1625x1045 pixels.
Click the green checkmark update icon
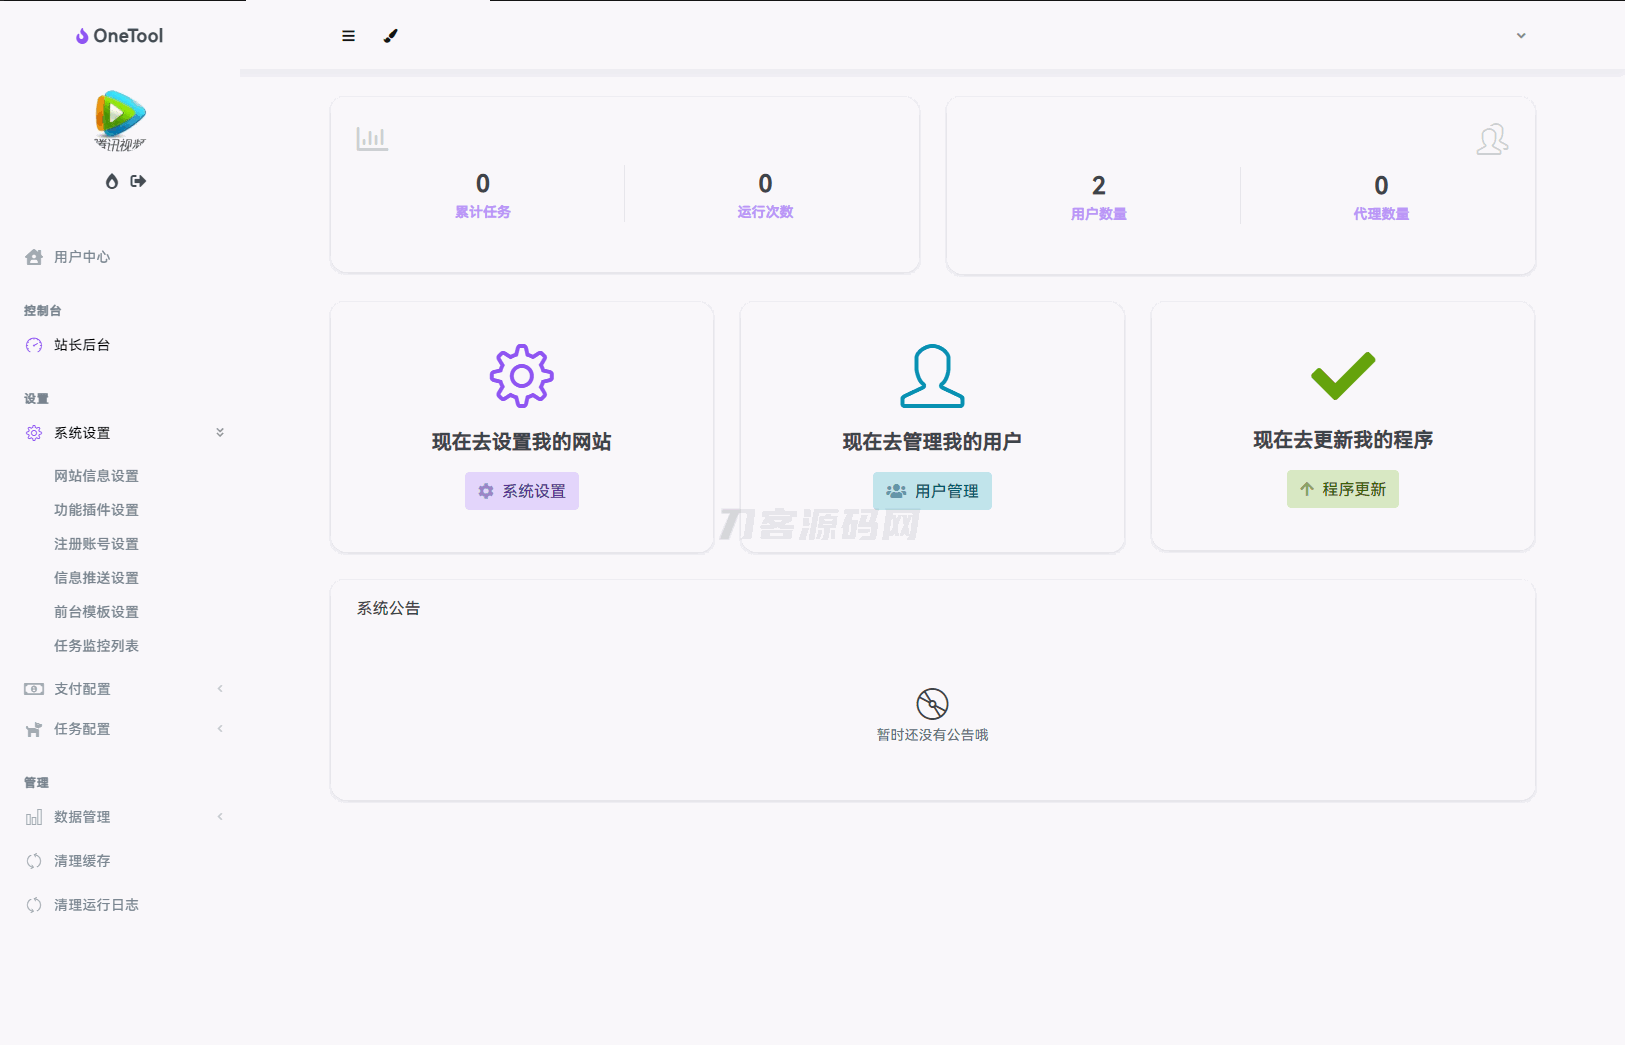pyautogui.click(x=1342, y=375)
